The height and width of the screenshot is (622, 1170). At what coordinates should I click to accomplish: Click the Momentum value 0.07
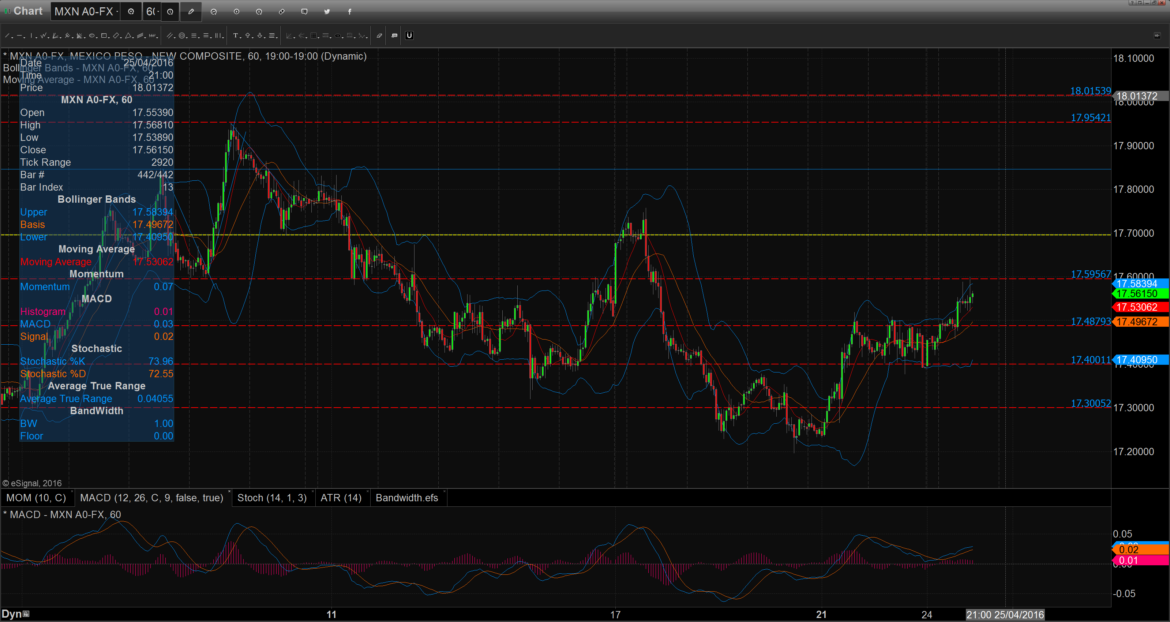(164, 286)
